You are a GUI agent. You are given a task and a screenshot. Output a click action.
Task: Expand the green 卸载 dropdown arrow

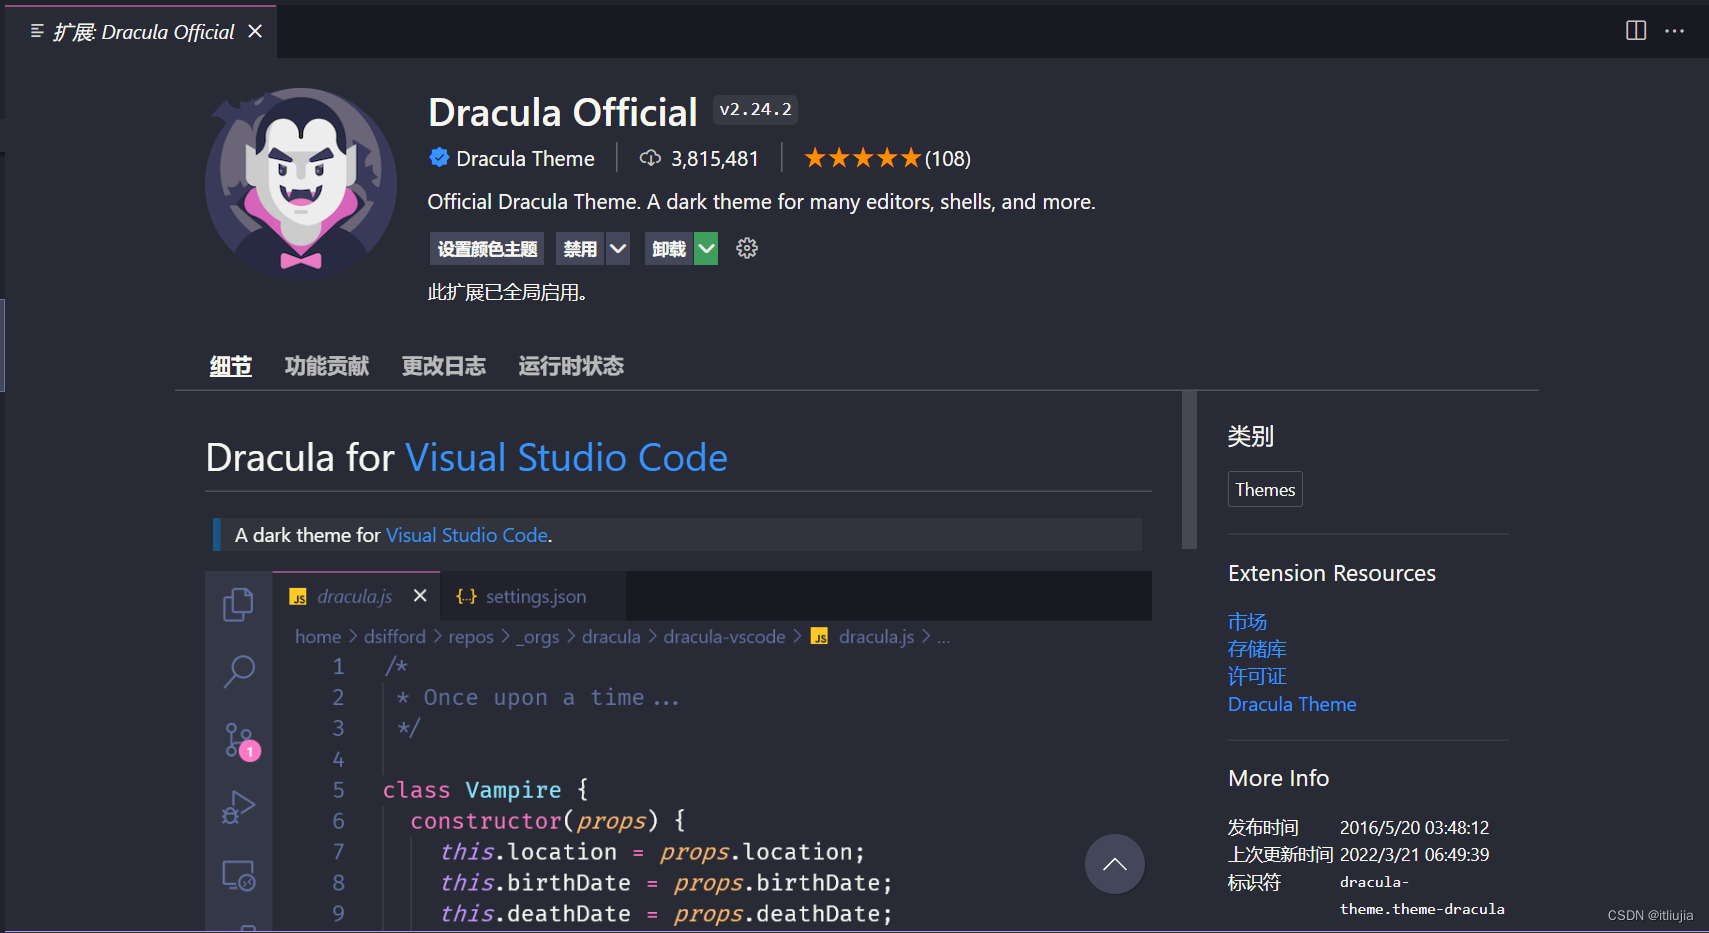706,249
